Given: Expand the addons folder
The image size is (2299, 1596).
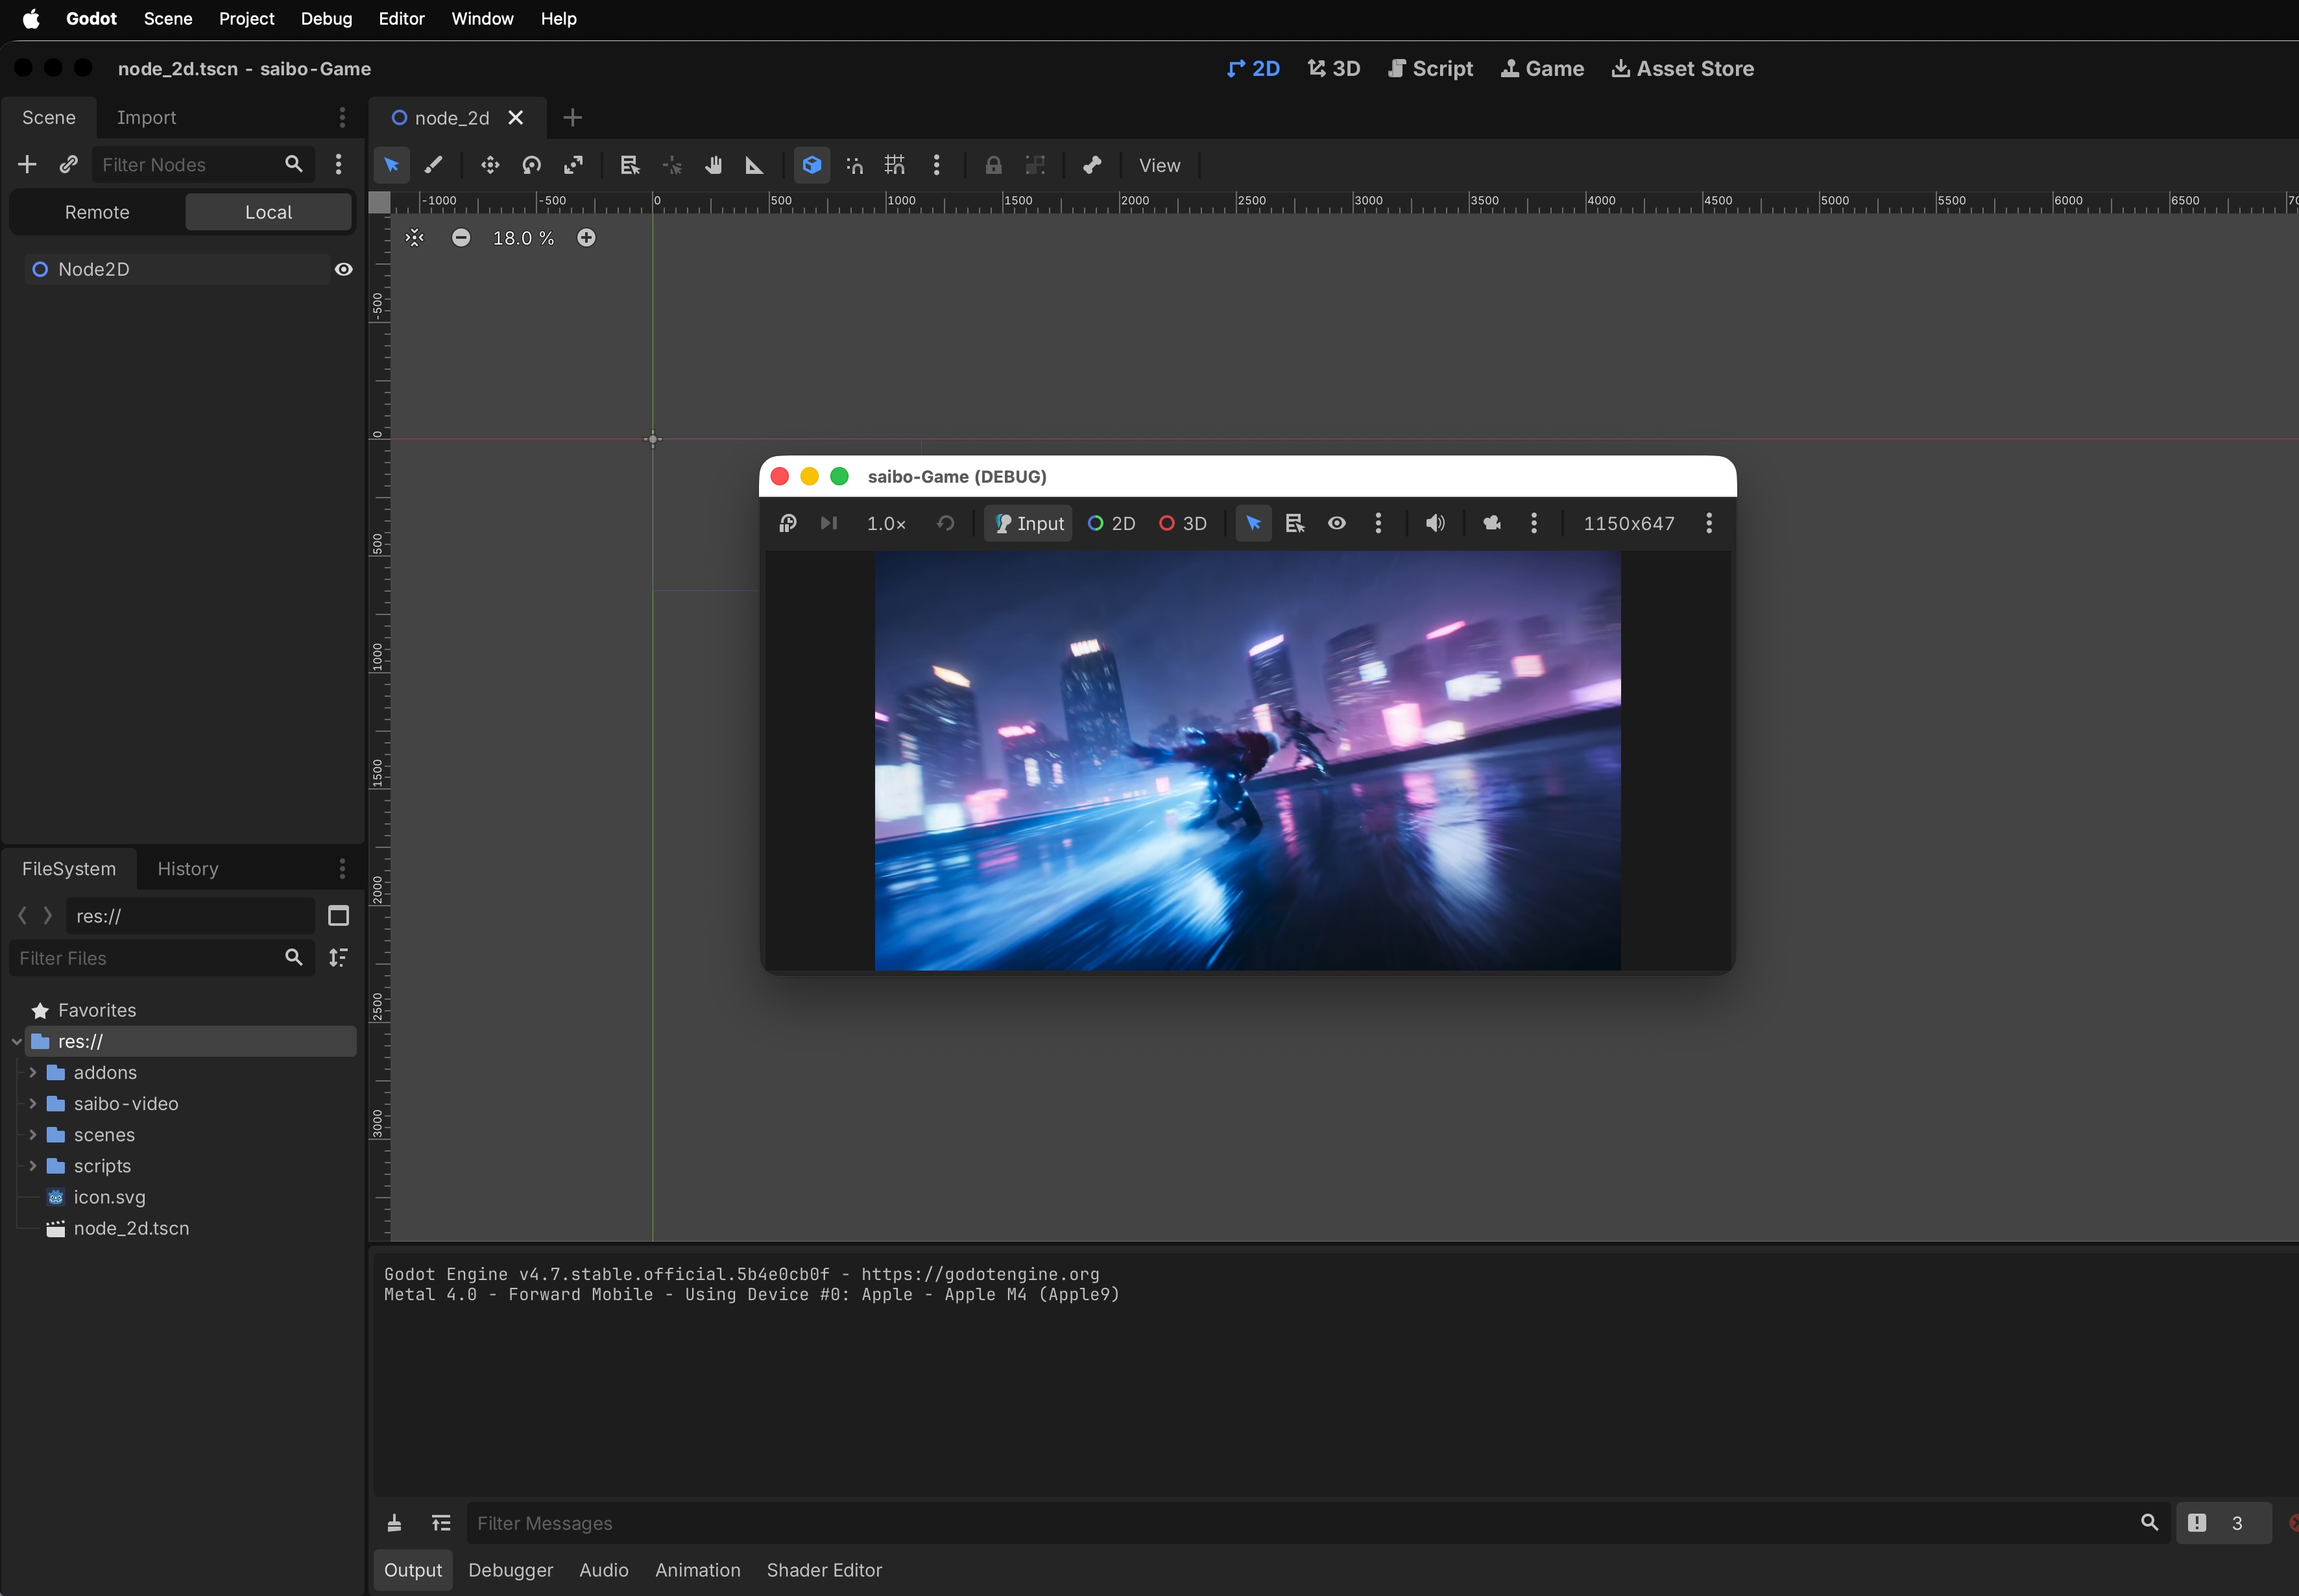Looking at the screenshot, I should [33, 1073].
